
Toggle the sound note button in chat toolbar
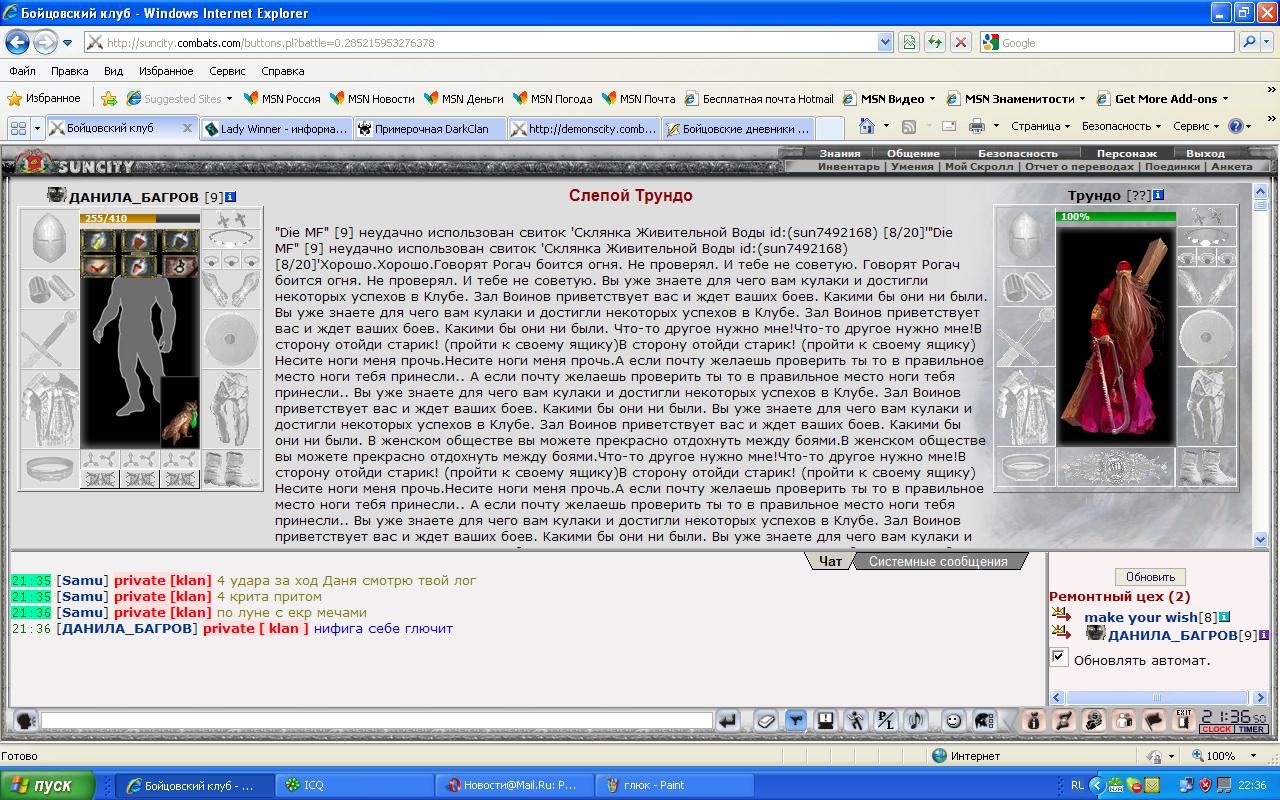pyautogui.click(x=915, y=720)
